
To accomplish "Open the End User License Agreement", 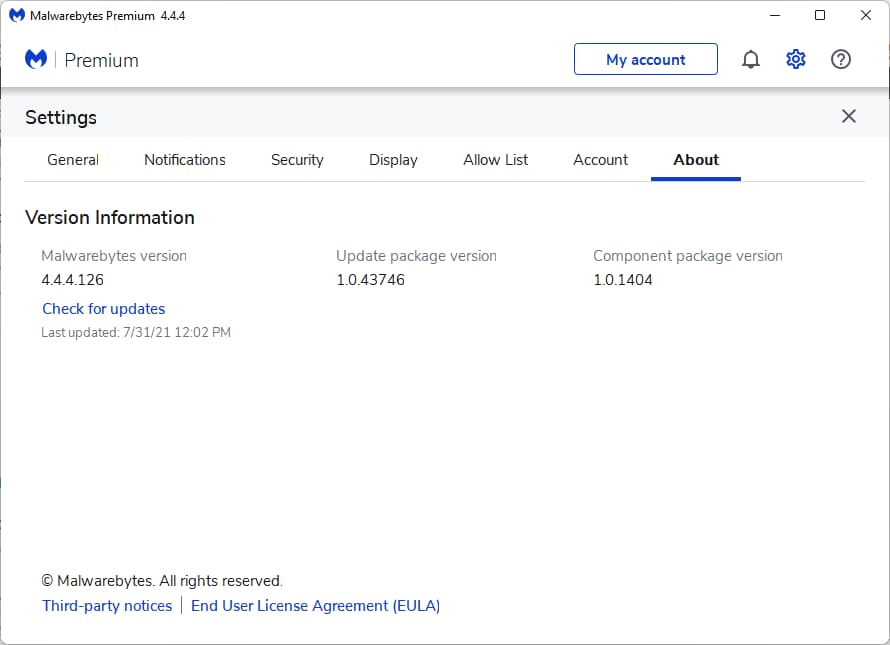I will tap(315, 605).
